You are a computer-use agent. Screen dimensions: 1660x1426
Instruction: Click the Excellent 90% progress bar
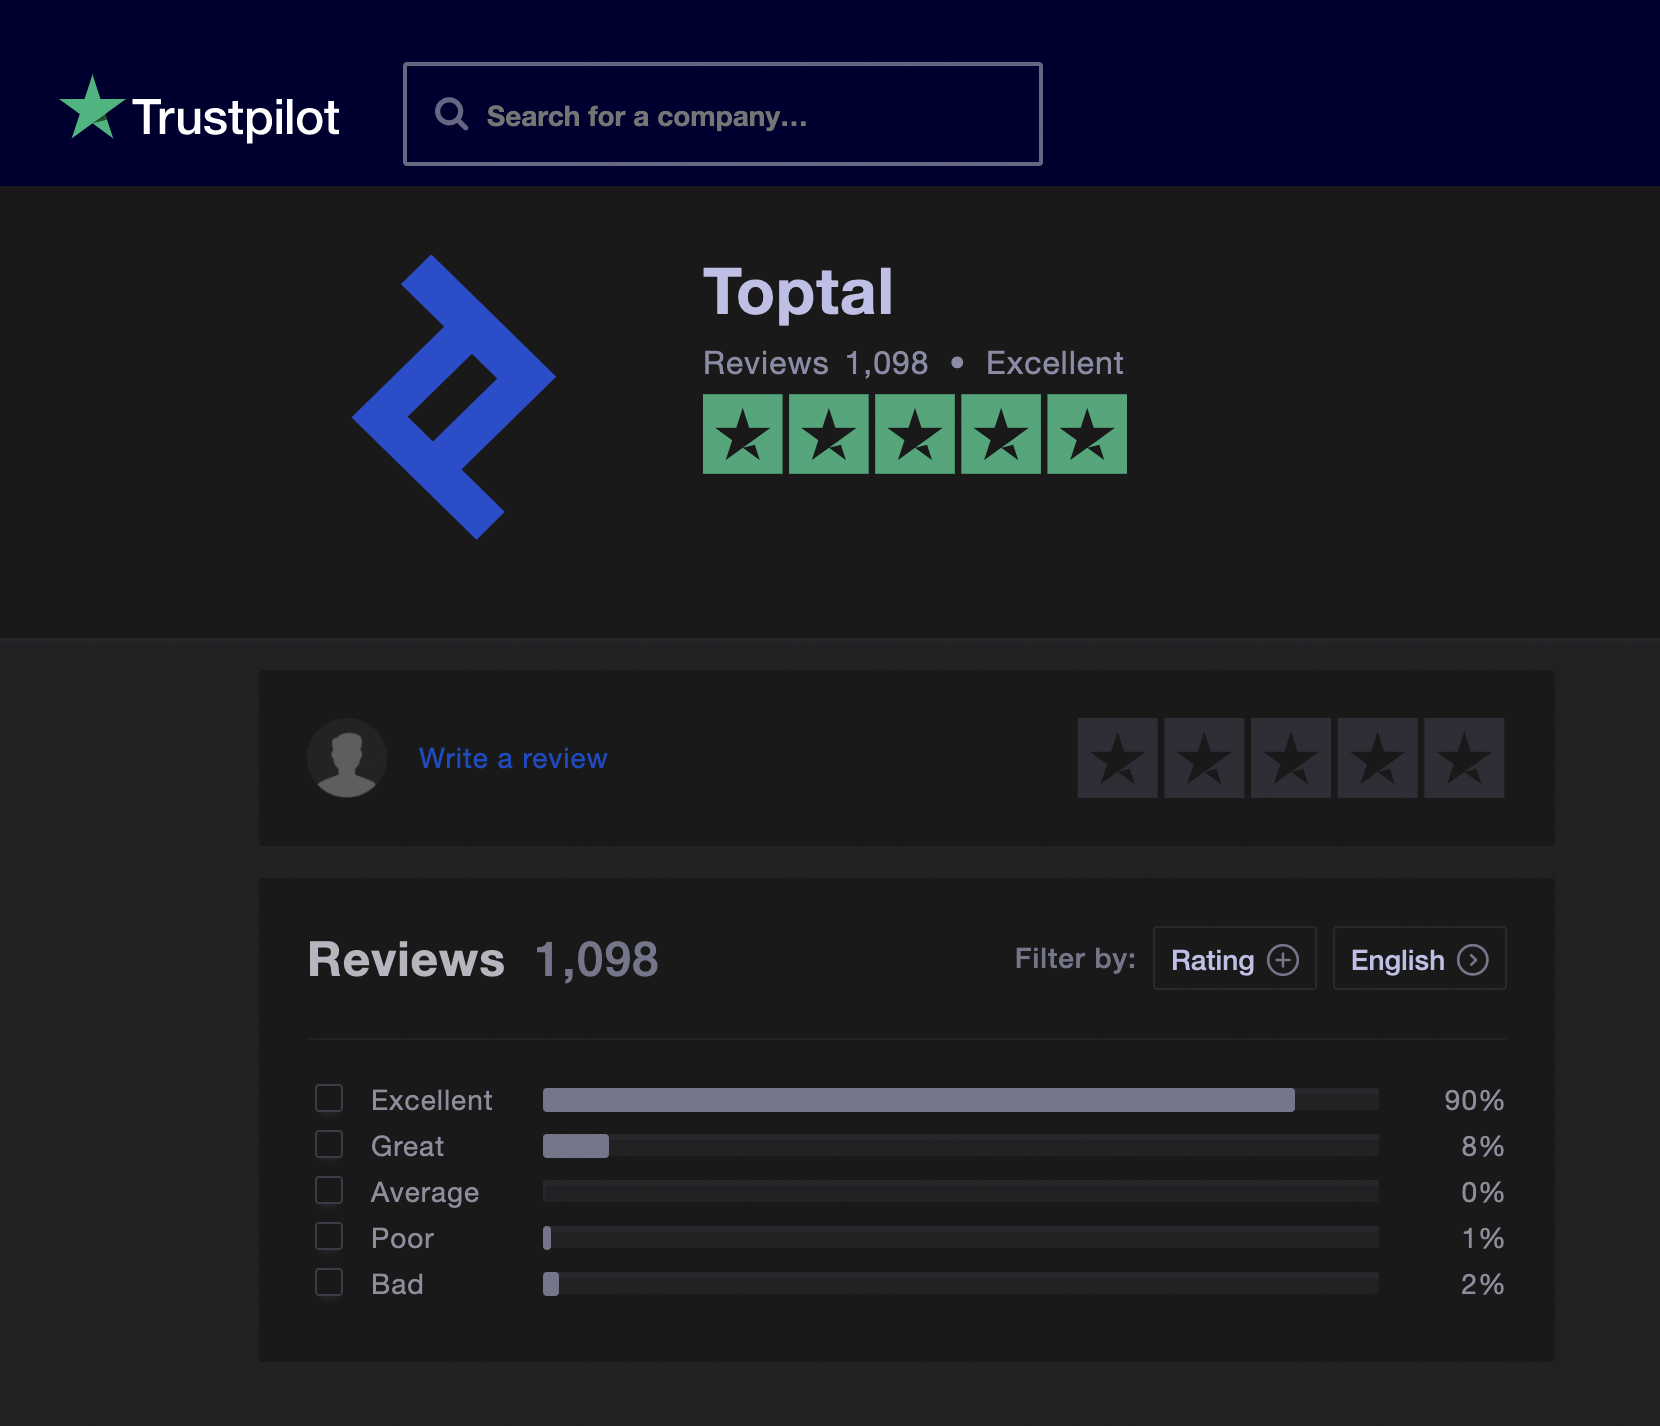coord(961,1100)
